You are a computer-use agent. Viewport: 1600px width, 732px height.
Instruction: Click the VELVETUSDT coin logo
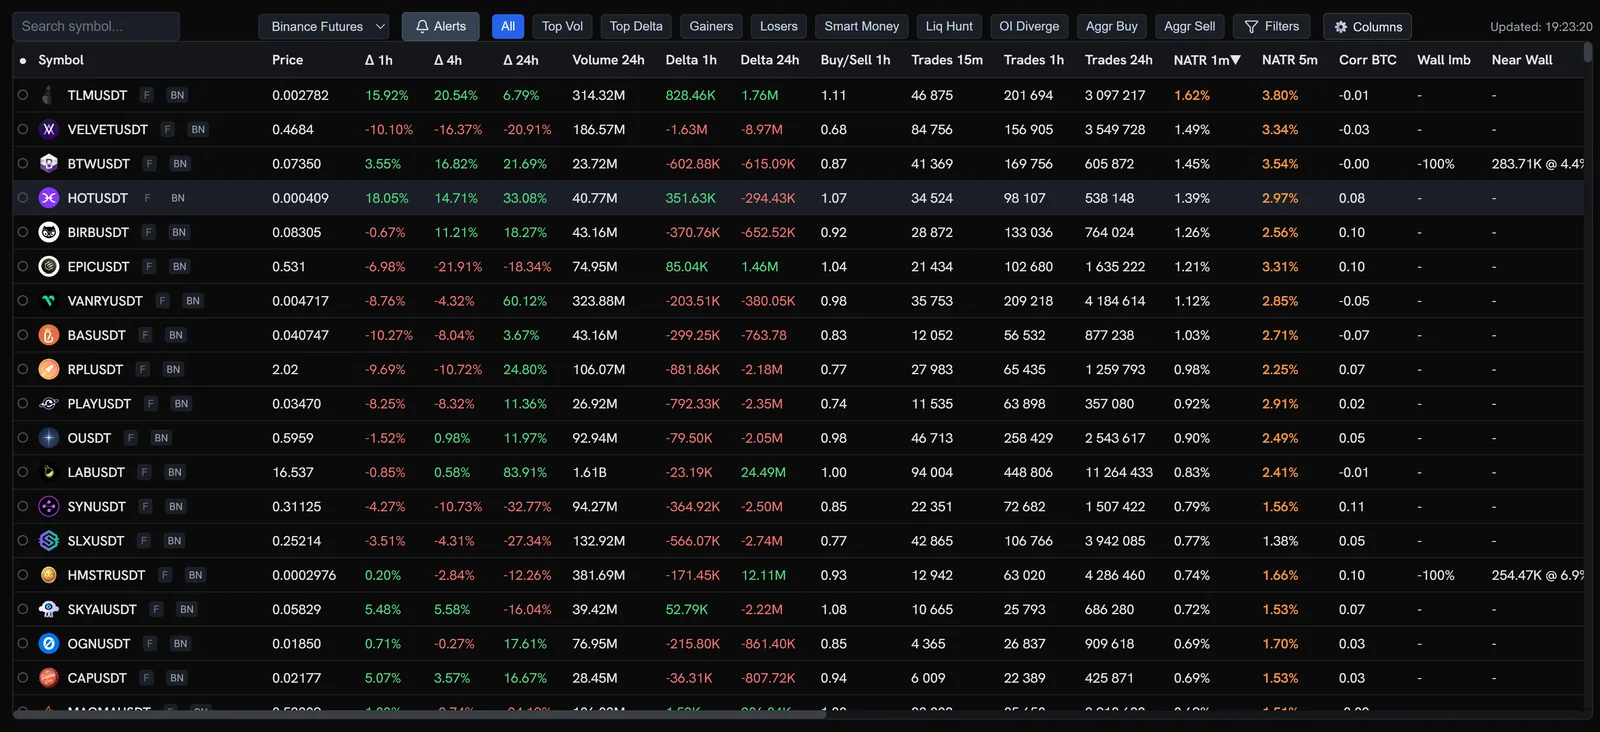click(48, 129)
